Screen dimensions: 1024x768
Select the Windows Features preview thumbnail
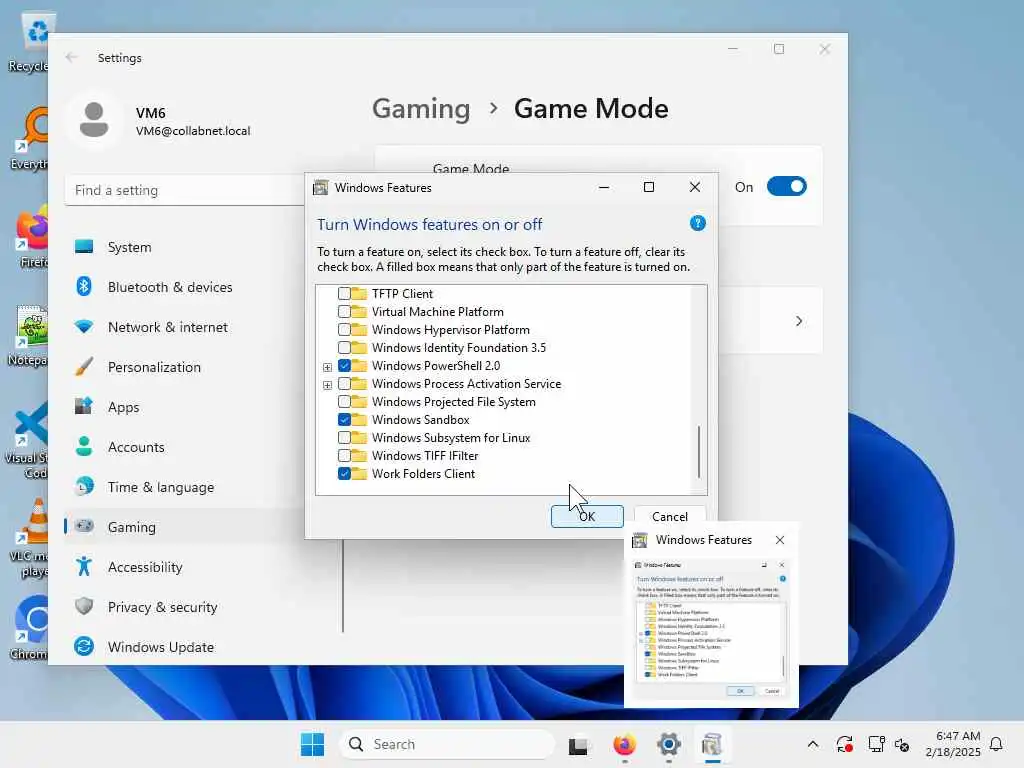pyautogui.click(x=712, y=628)
